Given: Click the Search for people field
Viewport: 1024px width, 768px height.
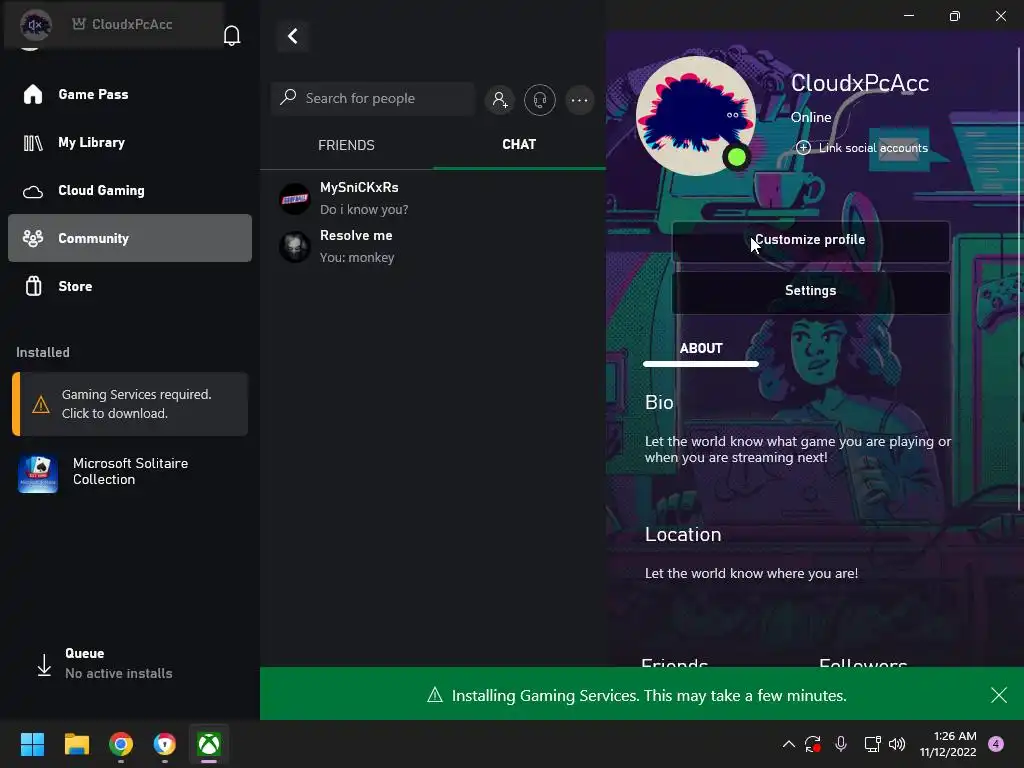Looking at the screenshot, I should [372, 99].
